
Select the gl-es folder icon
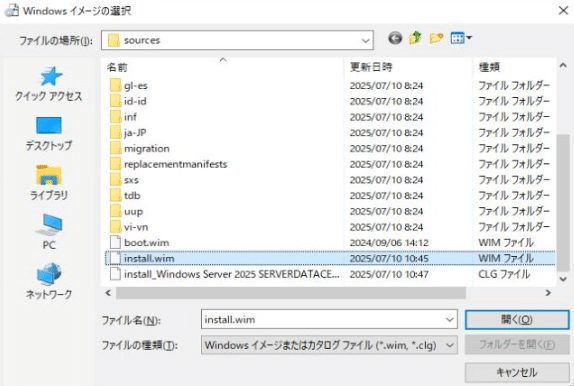tap(115, 86)
